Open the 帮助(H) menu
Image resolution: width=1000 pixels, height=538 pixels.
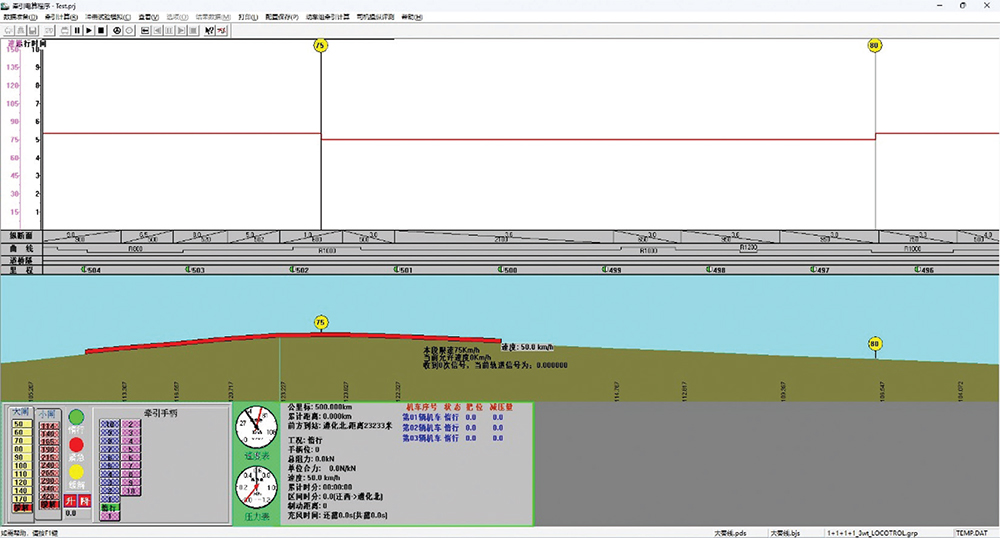point(410,17)
